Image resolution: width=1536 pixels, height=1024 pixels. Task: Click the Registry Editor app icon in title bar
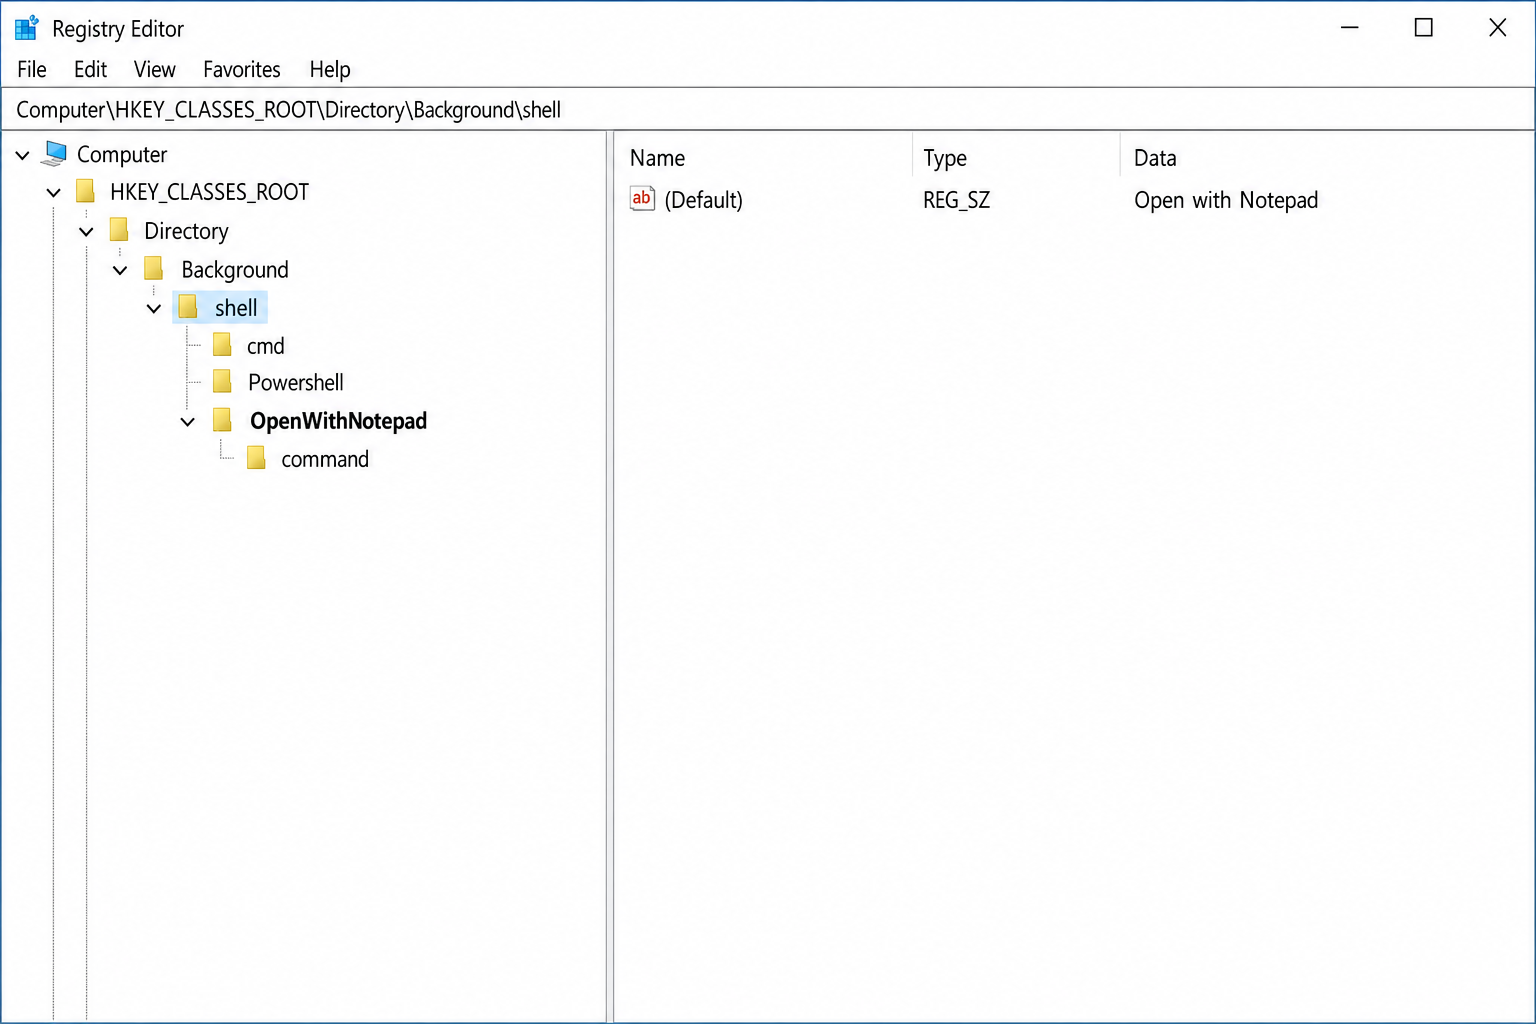click(27, 28)
